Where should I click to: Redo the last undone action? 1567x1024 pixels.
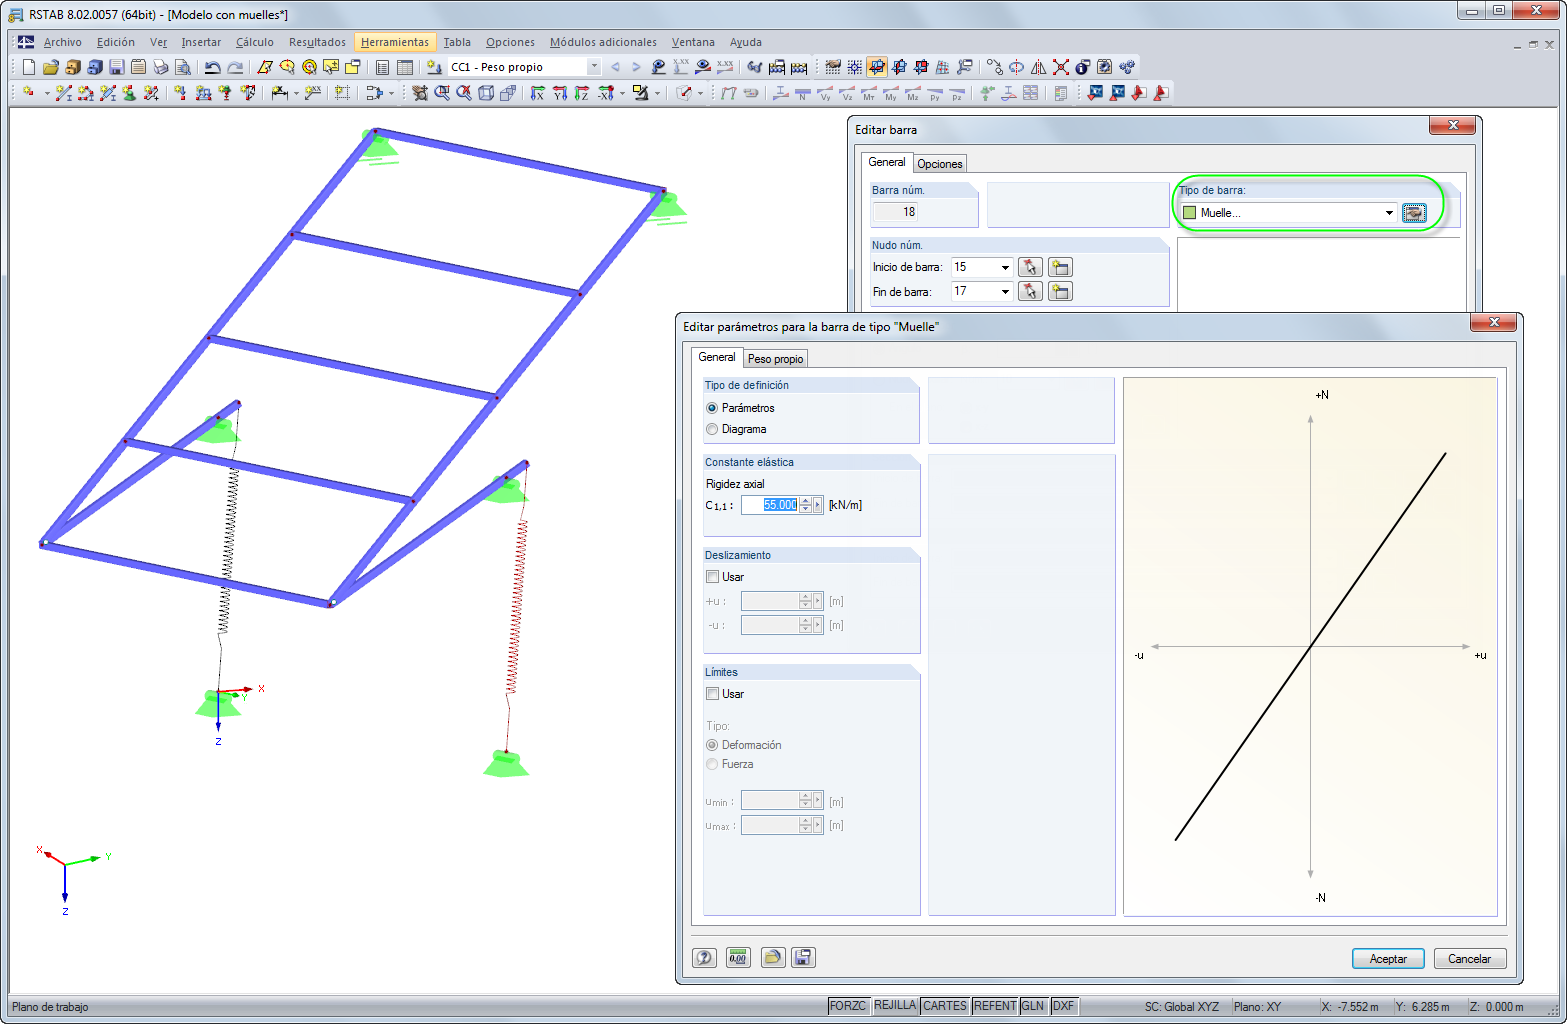click(235, 67)
